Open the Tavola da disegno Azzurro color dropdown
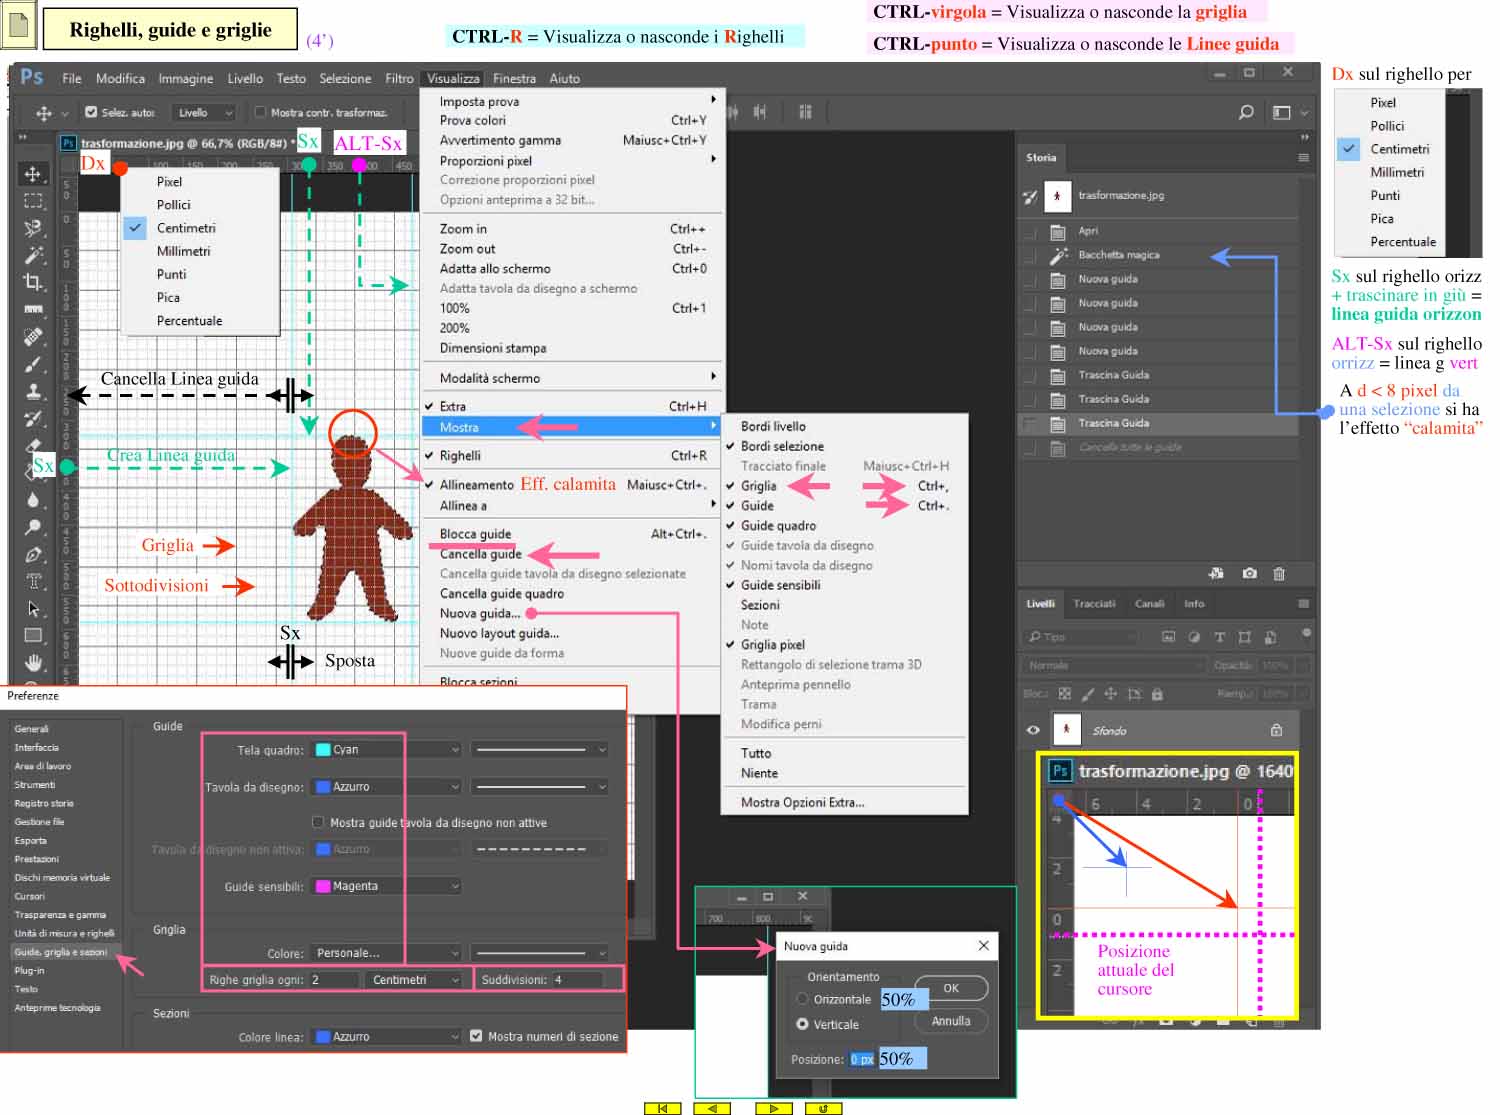 tap(387, 787)
